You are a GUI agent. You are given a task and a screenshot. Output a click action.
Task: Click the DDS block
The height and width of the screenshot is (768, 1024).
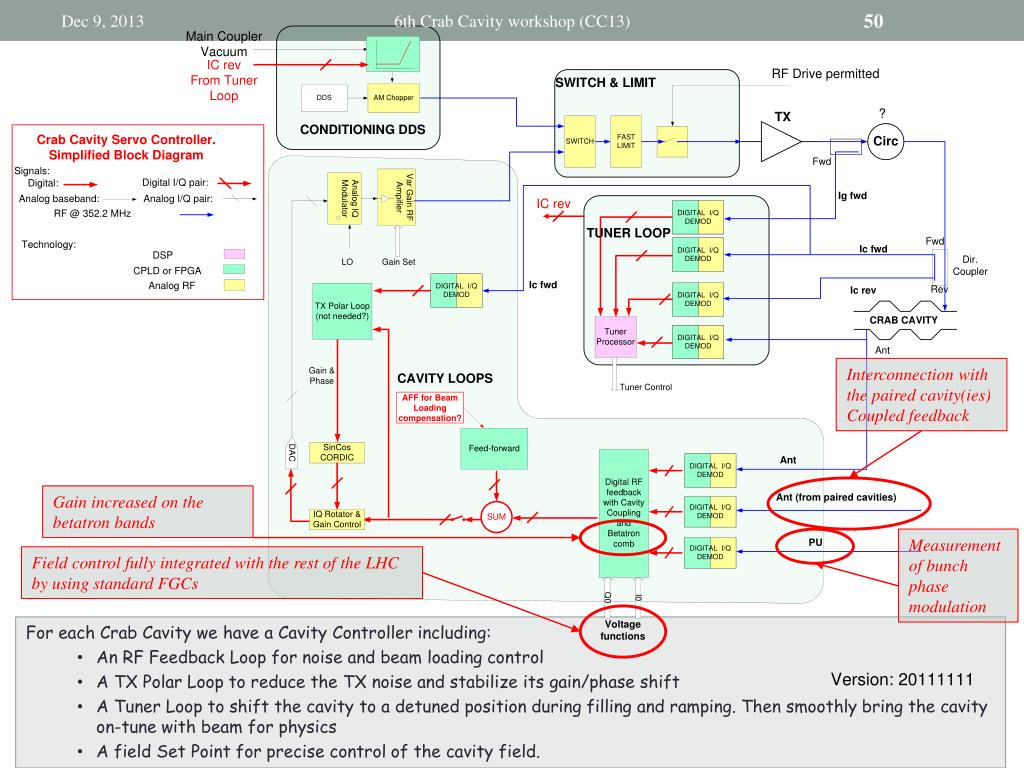coord(324,97)
